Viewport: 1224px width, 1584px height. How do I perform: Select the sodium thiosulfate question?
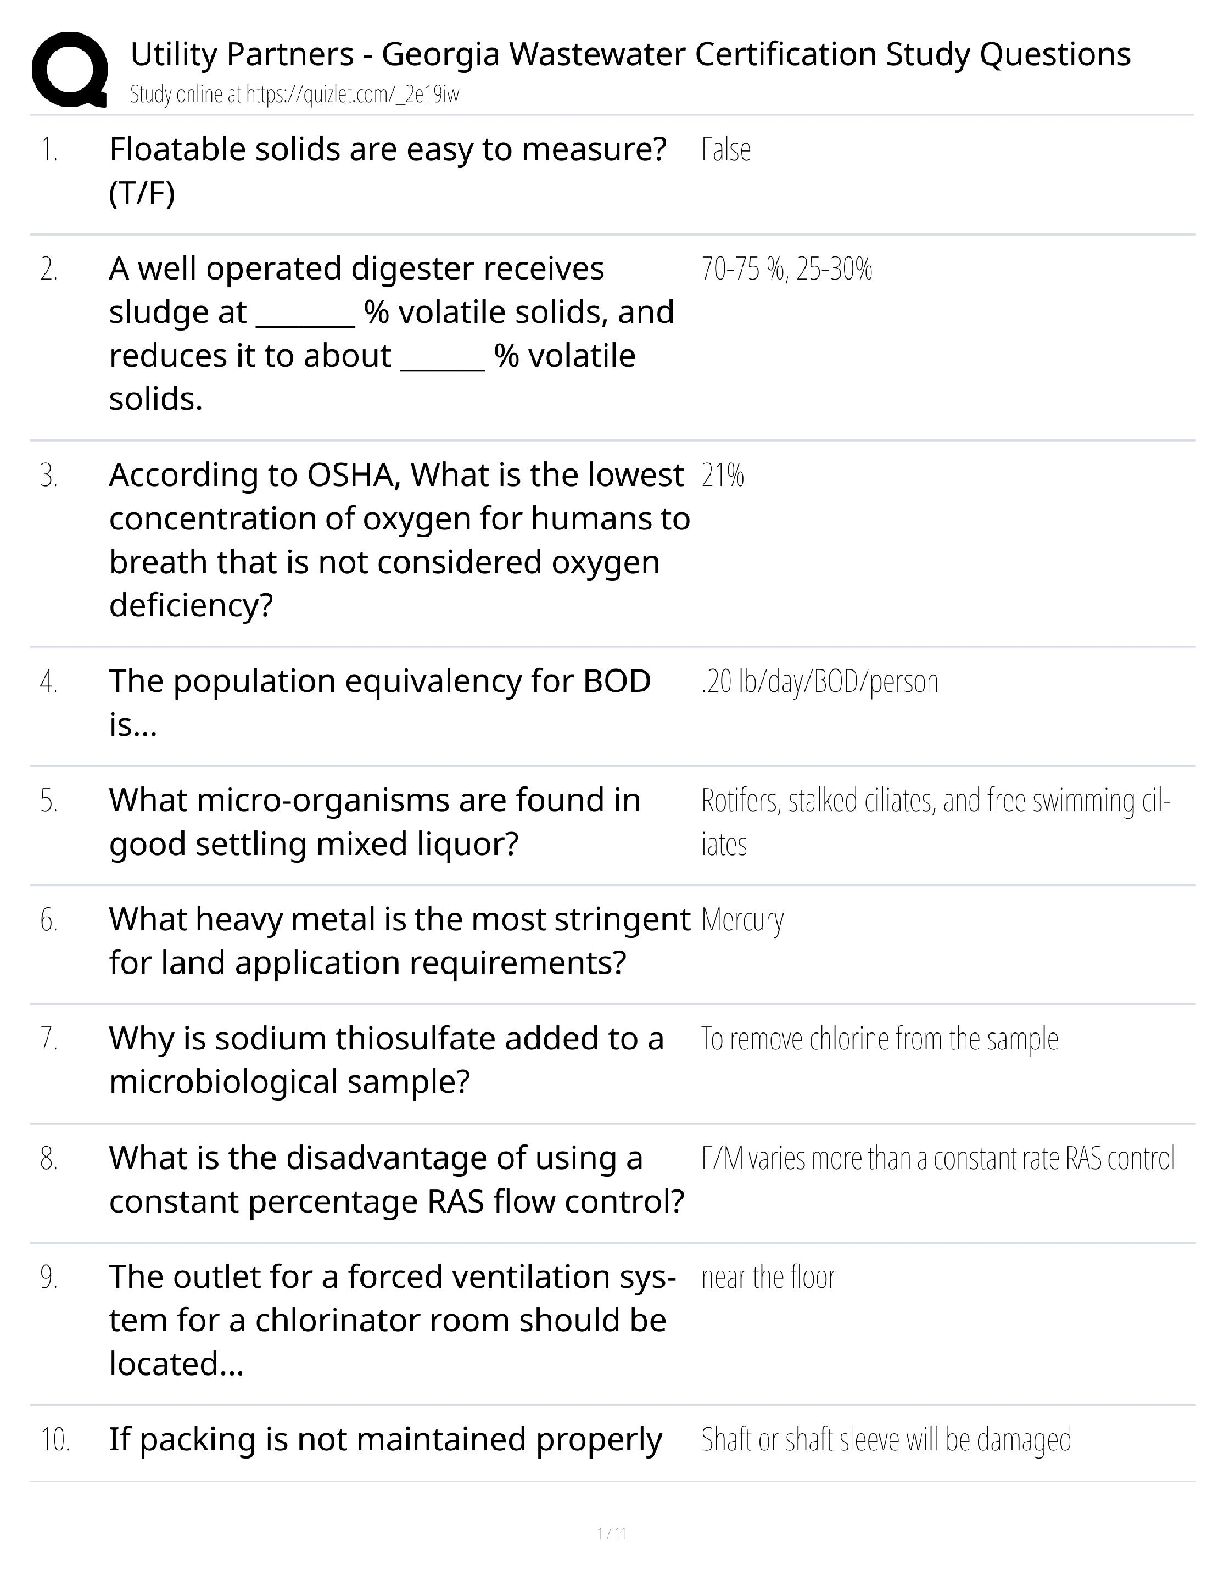click(x=386, y=1059)
